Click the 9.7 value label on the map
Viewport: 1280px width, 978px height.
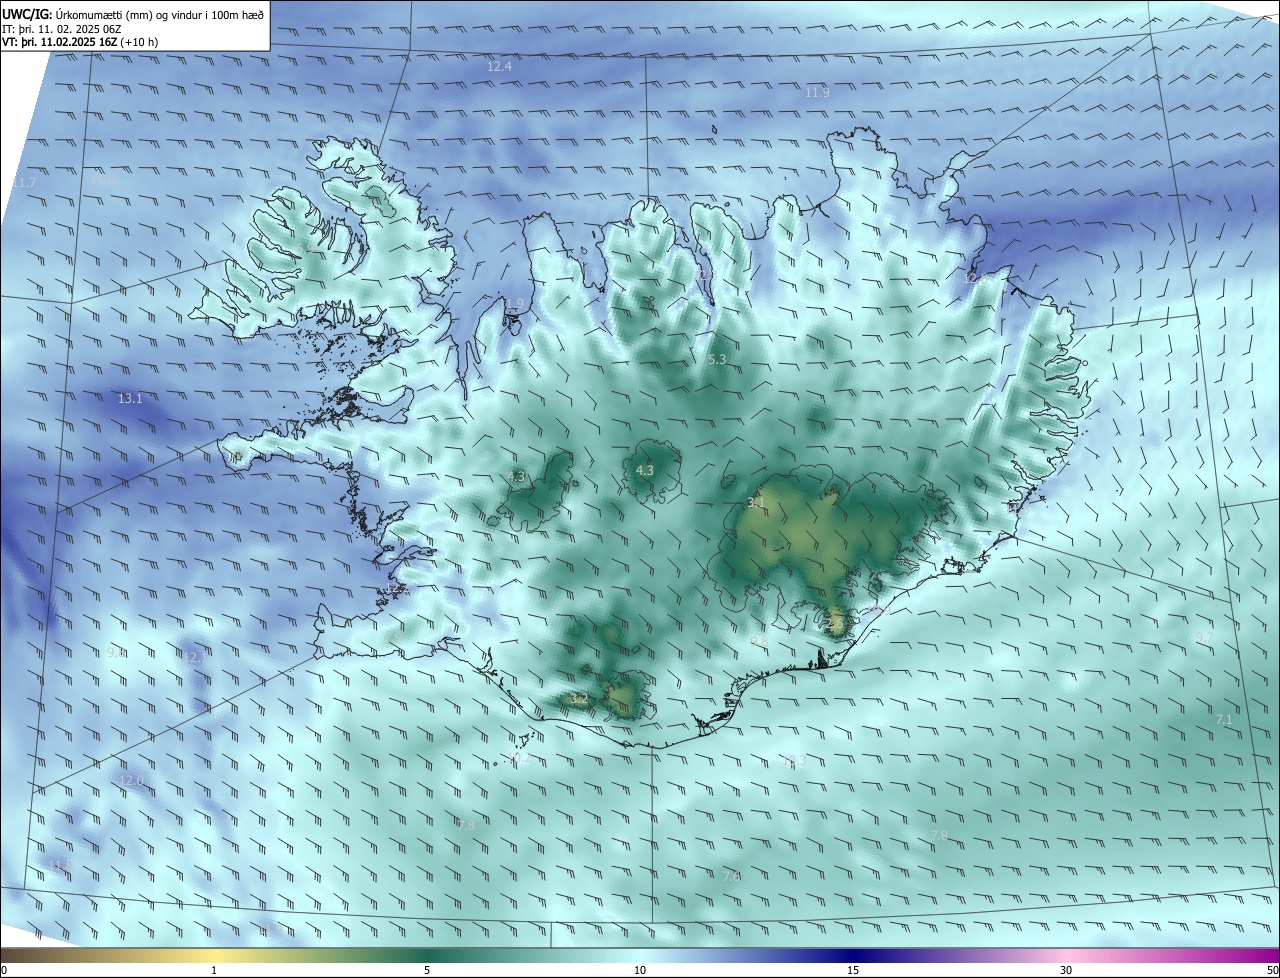click(1204, 637)
